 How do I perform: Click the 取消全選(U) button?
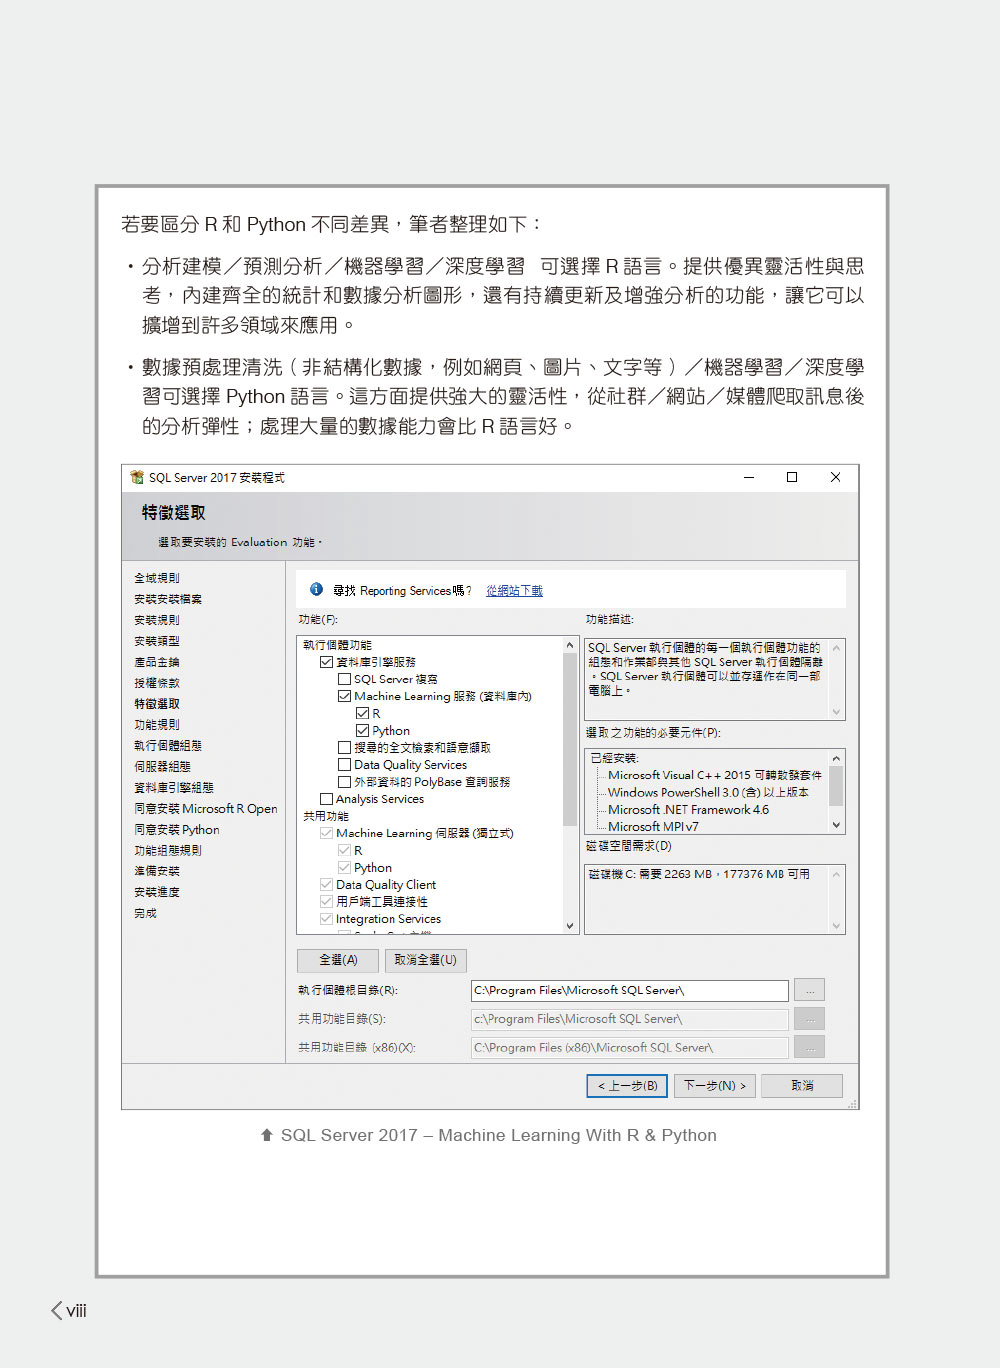425,960
